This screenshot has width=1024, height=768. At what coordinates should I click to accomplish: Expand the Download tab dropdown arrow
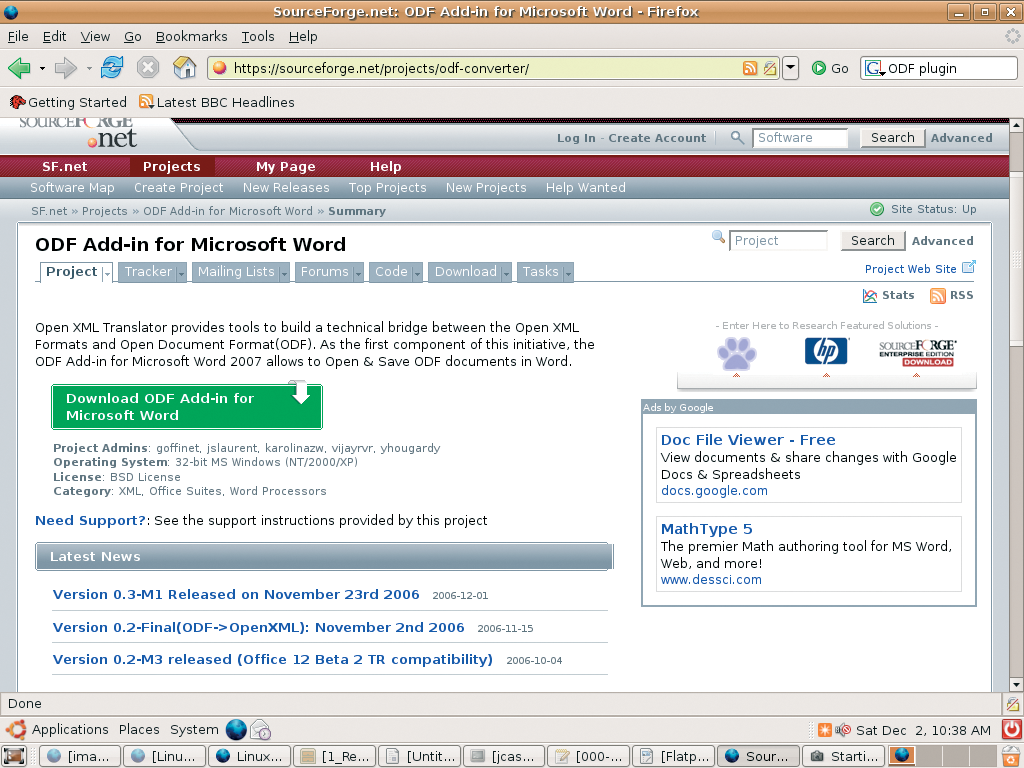click(506, 274)
